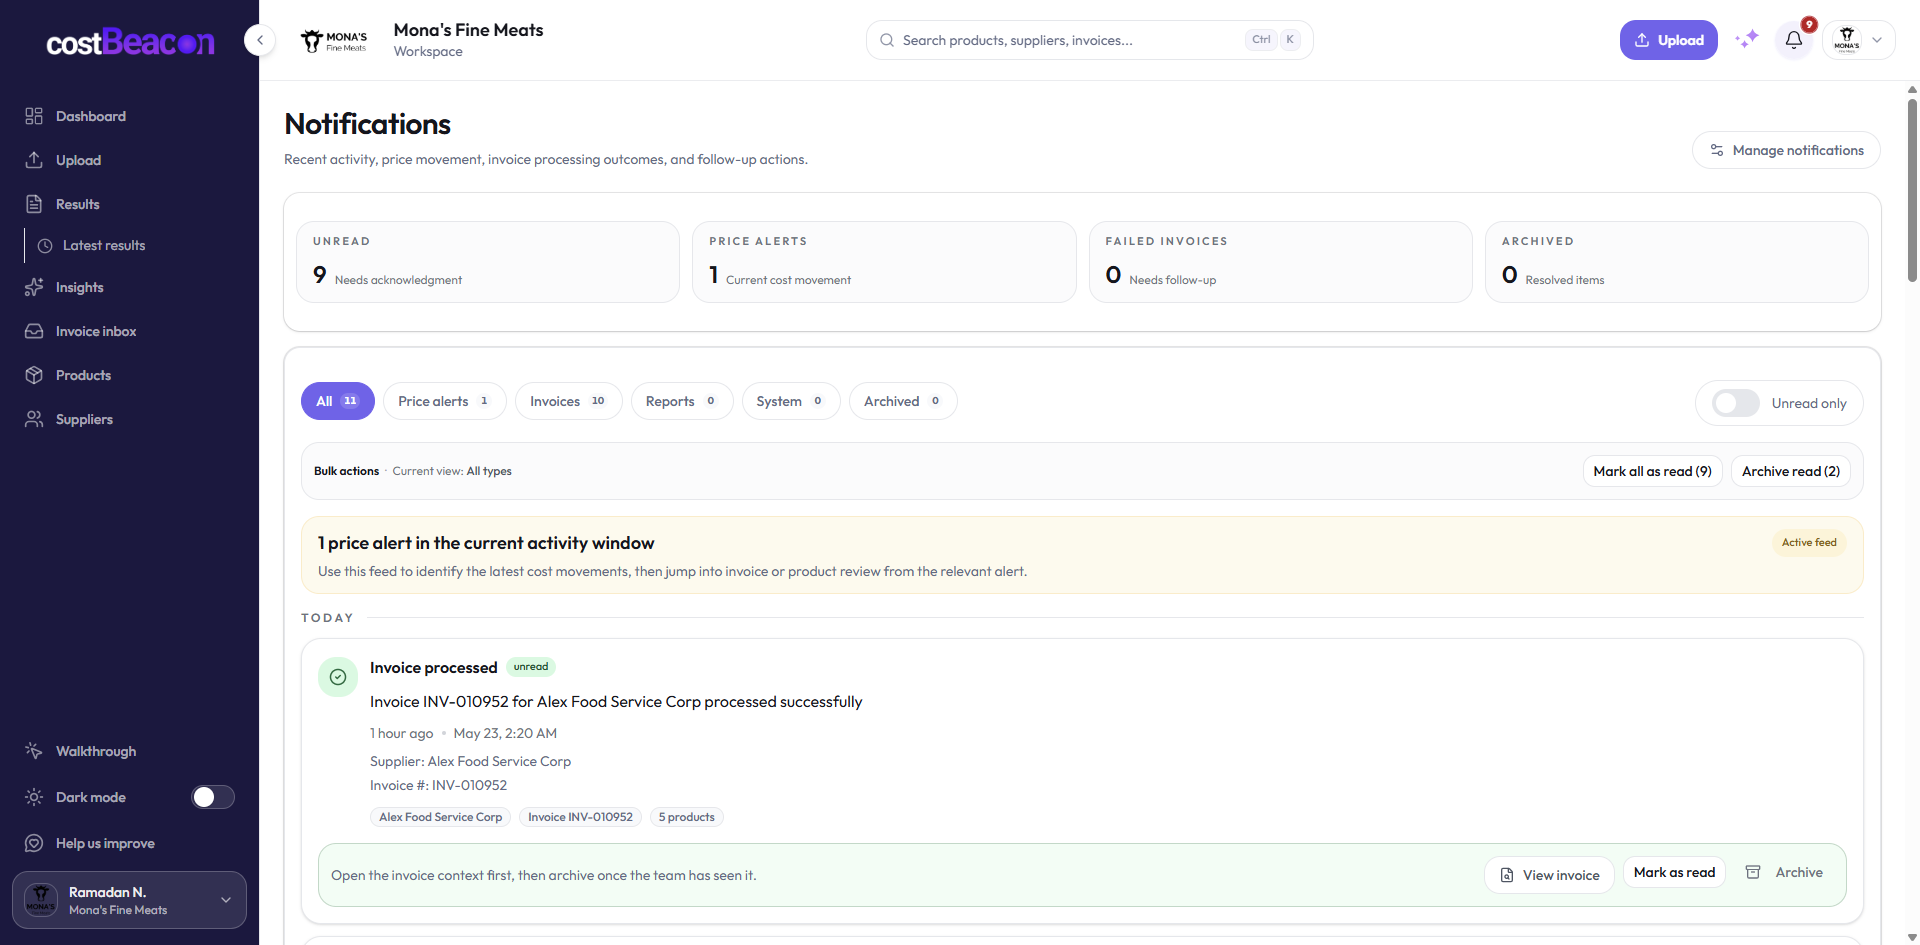Click the Invoice inbox tray icon
Screen dimensions: 1920x945
[x=34, y=331]
